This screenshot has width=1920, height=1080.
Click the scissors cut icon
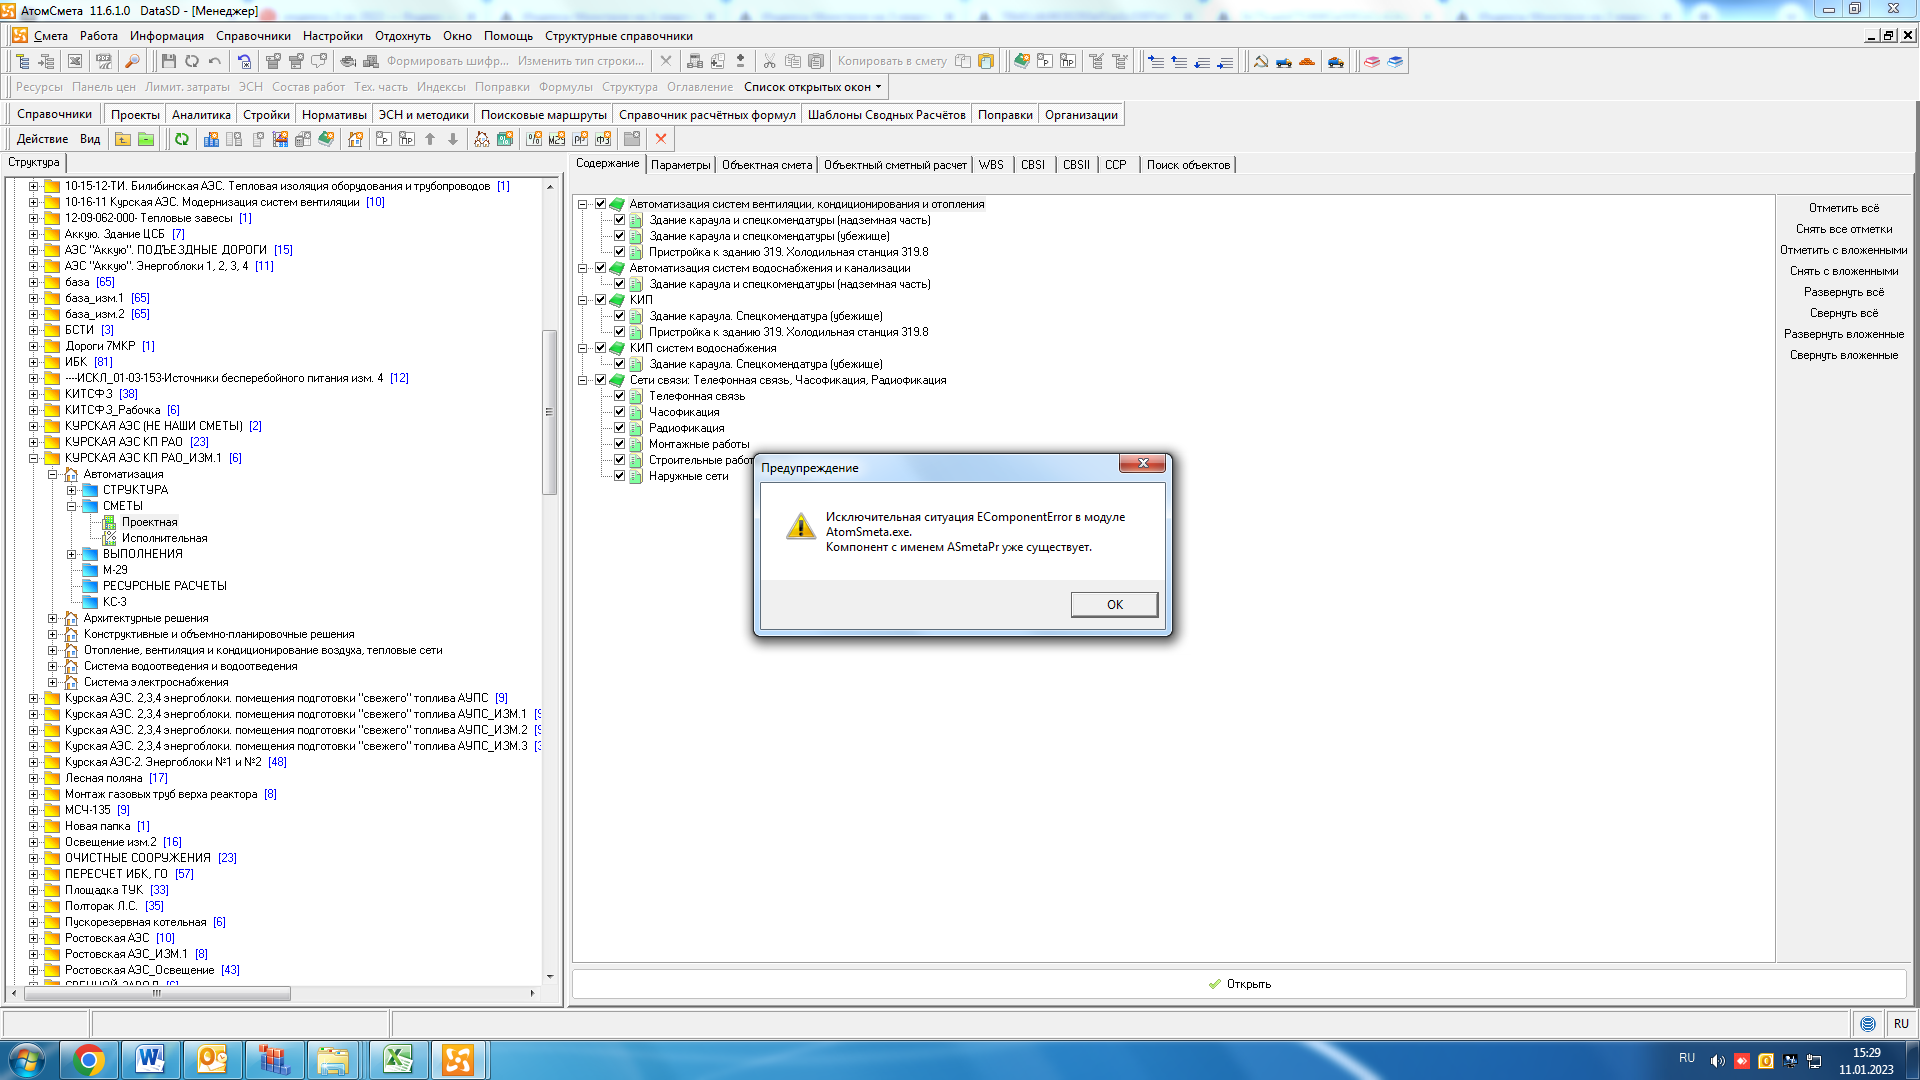click(x=769, y=61)
